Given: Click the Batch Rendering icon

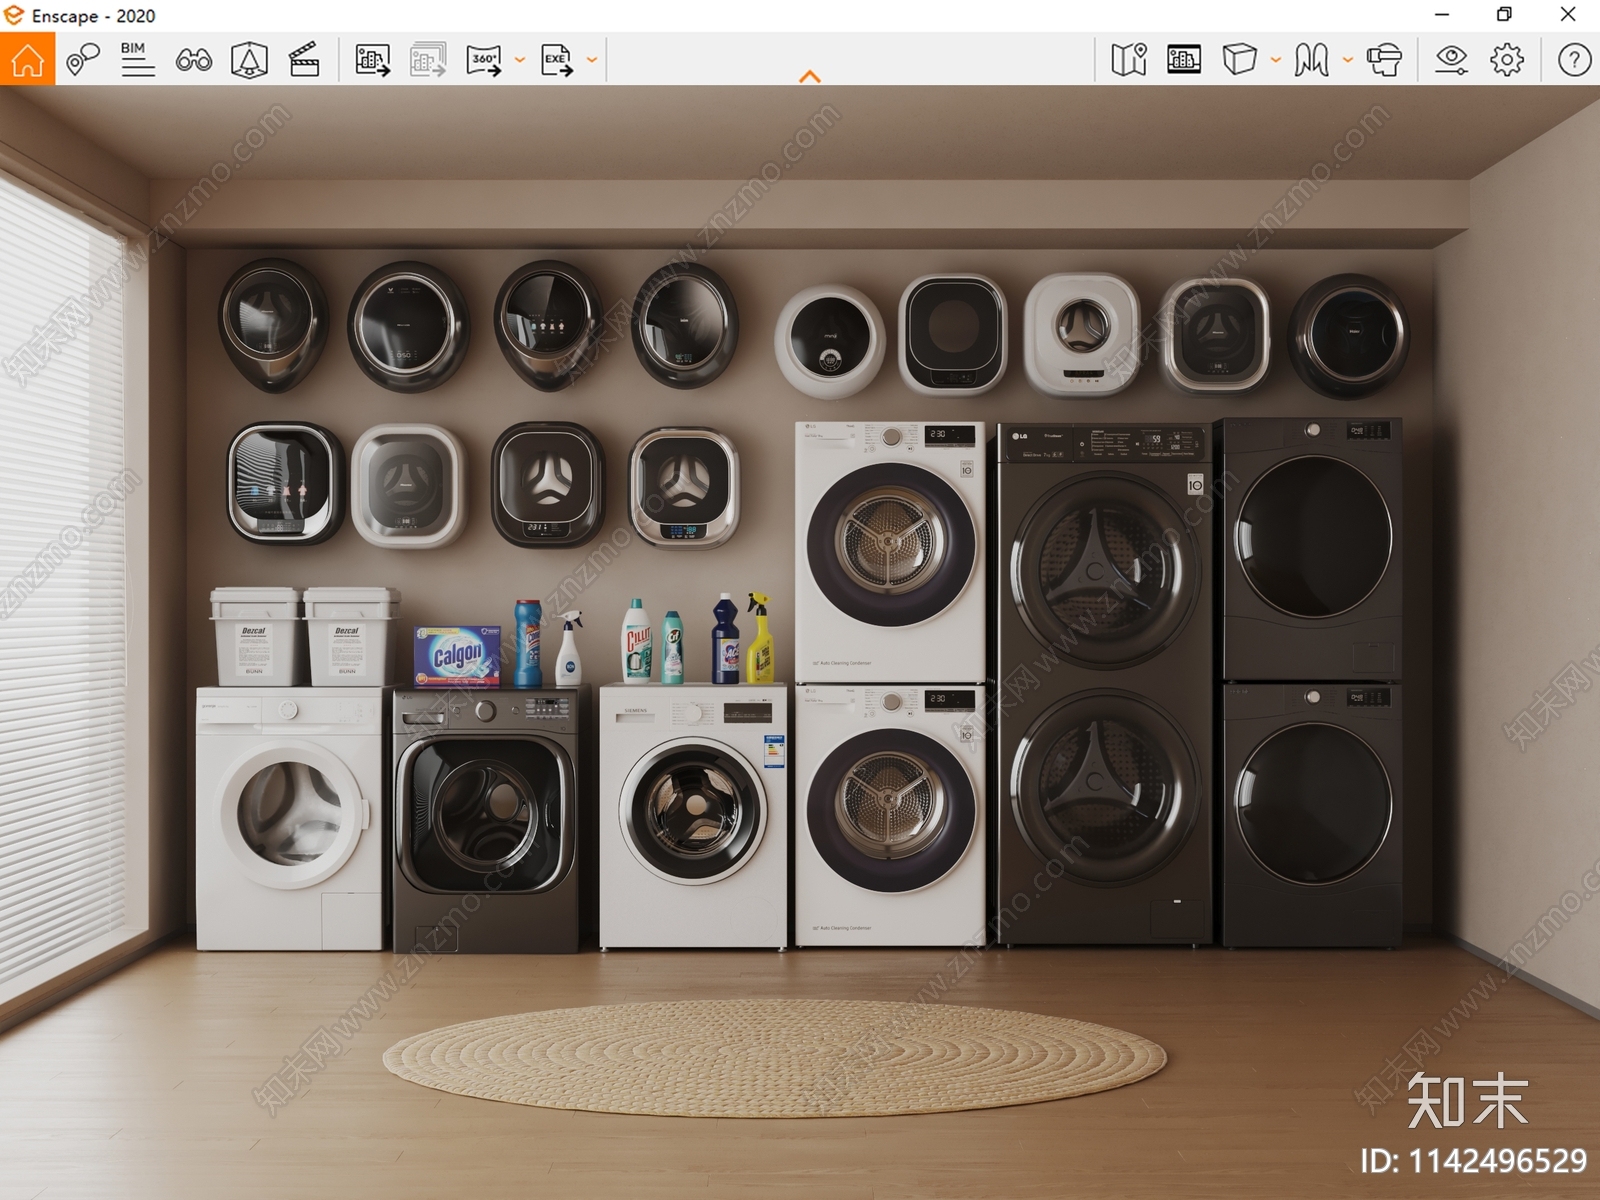Looking at the screenshot, I should click(428, 60).
